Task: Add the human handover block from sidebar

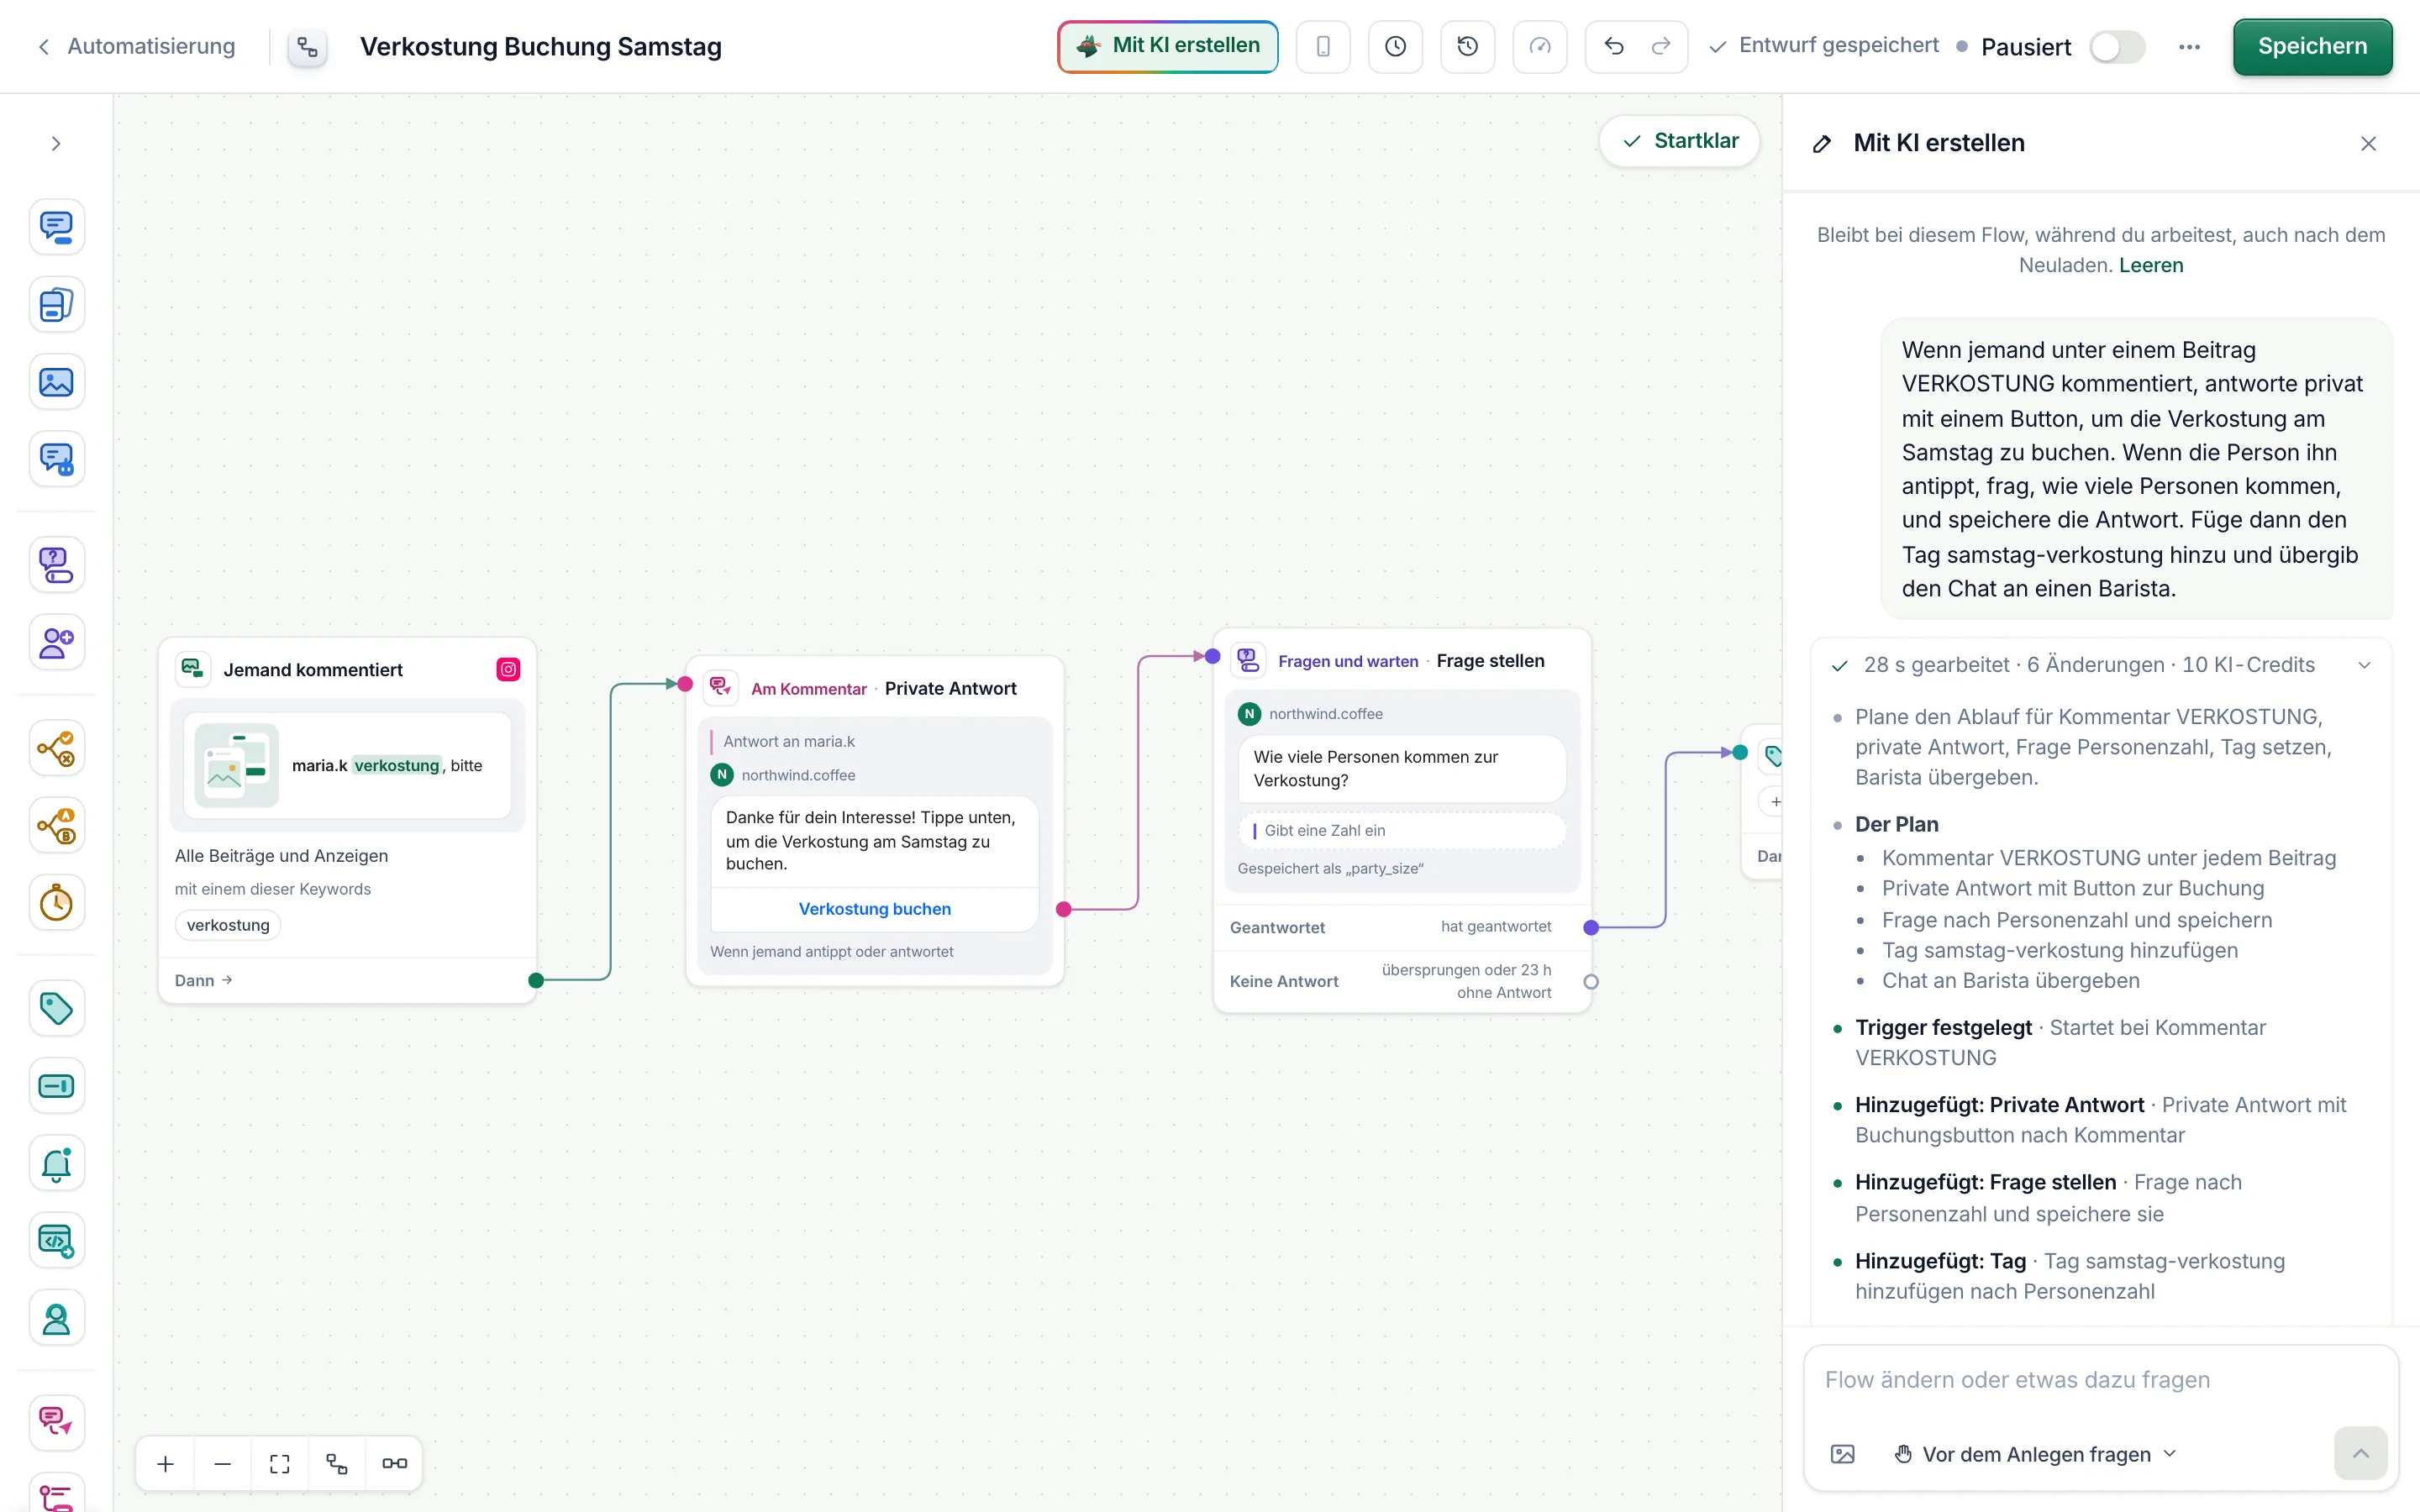Action: (56, 1319)
